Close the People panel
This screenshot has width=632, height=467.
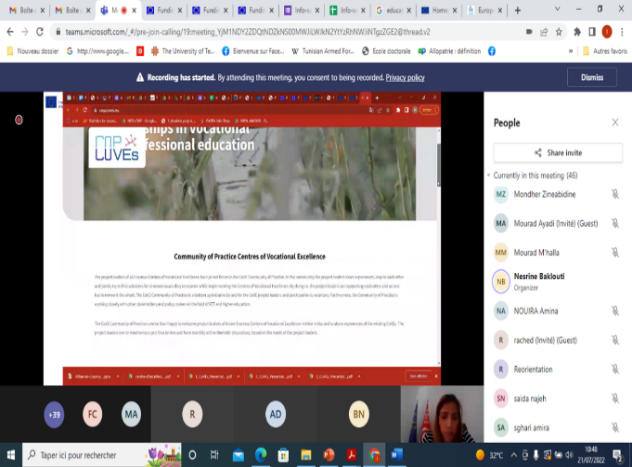pos(615,122)
